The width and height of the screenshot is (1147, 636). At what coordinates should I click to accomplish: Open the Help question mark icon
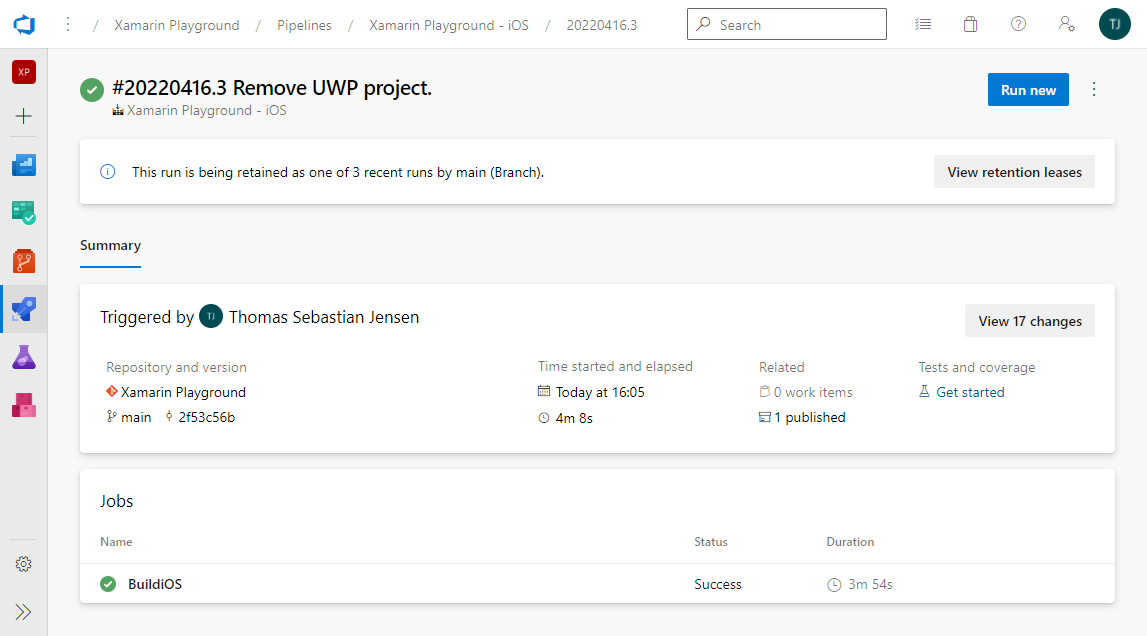click(x=1018, y=24)
